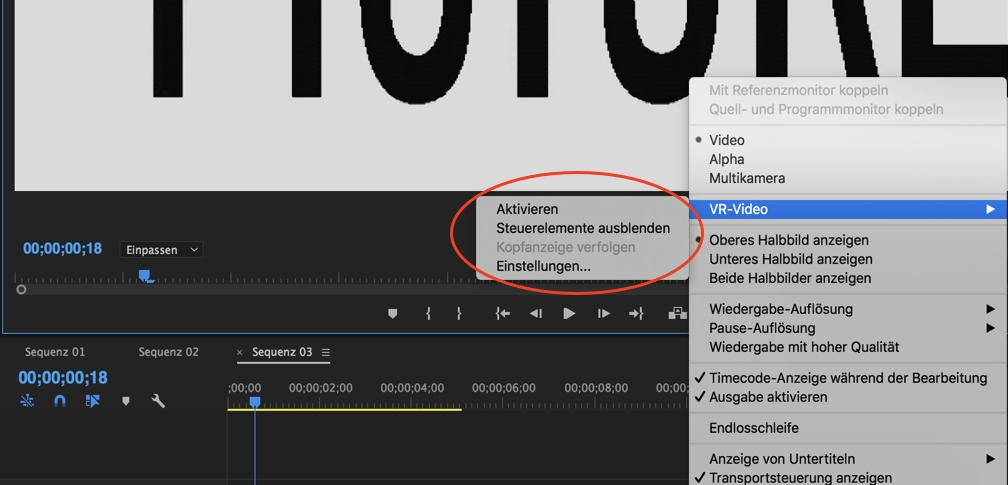Expand the VR-Video submenu
The height and width of the screenshot is (485, 1008).
849,209
